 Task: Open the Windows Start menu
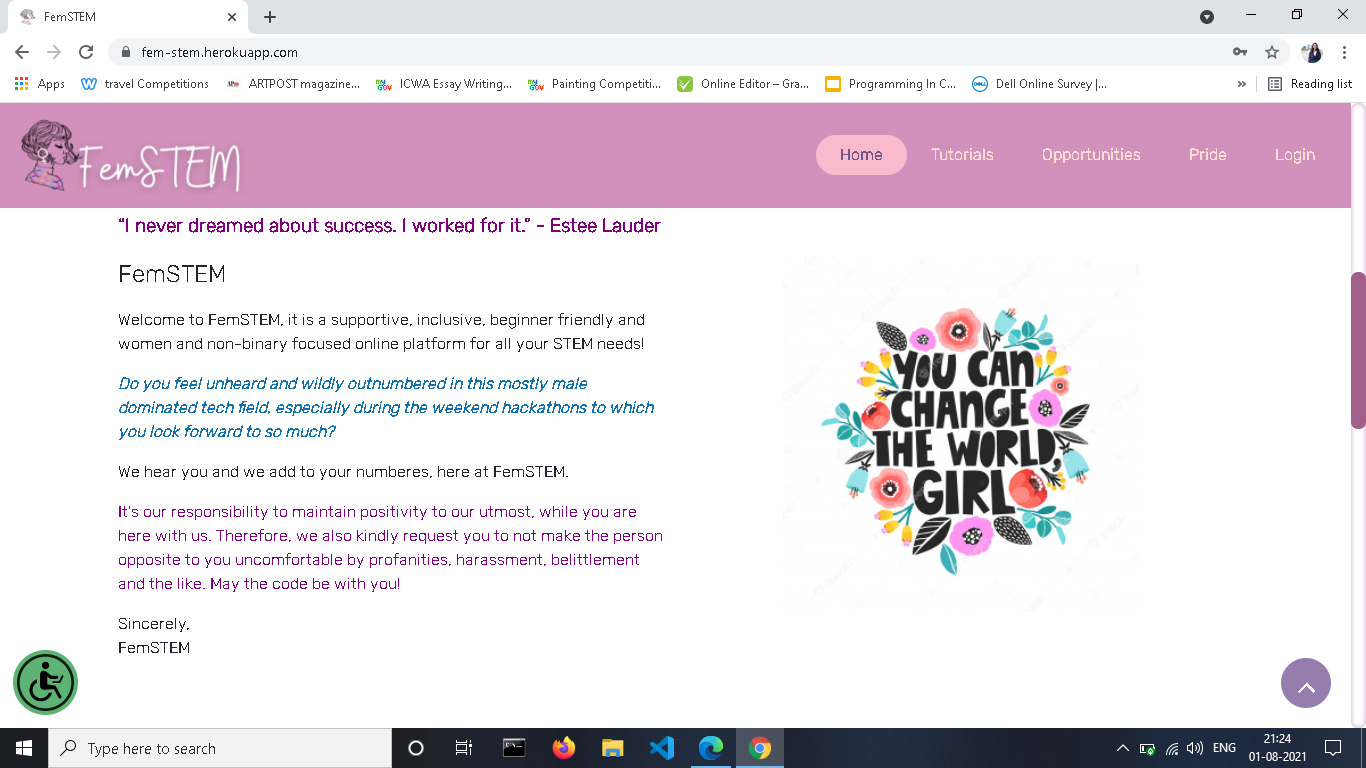(x=24, y=748)
